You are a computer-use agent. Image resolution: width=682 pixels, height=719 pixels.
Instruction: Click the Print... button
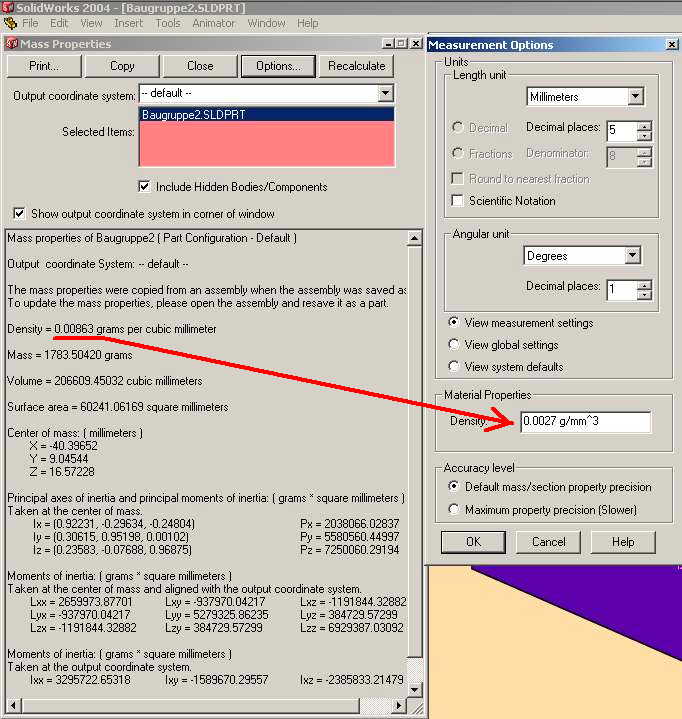point(44,66)
